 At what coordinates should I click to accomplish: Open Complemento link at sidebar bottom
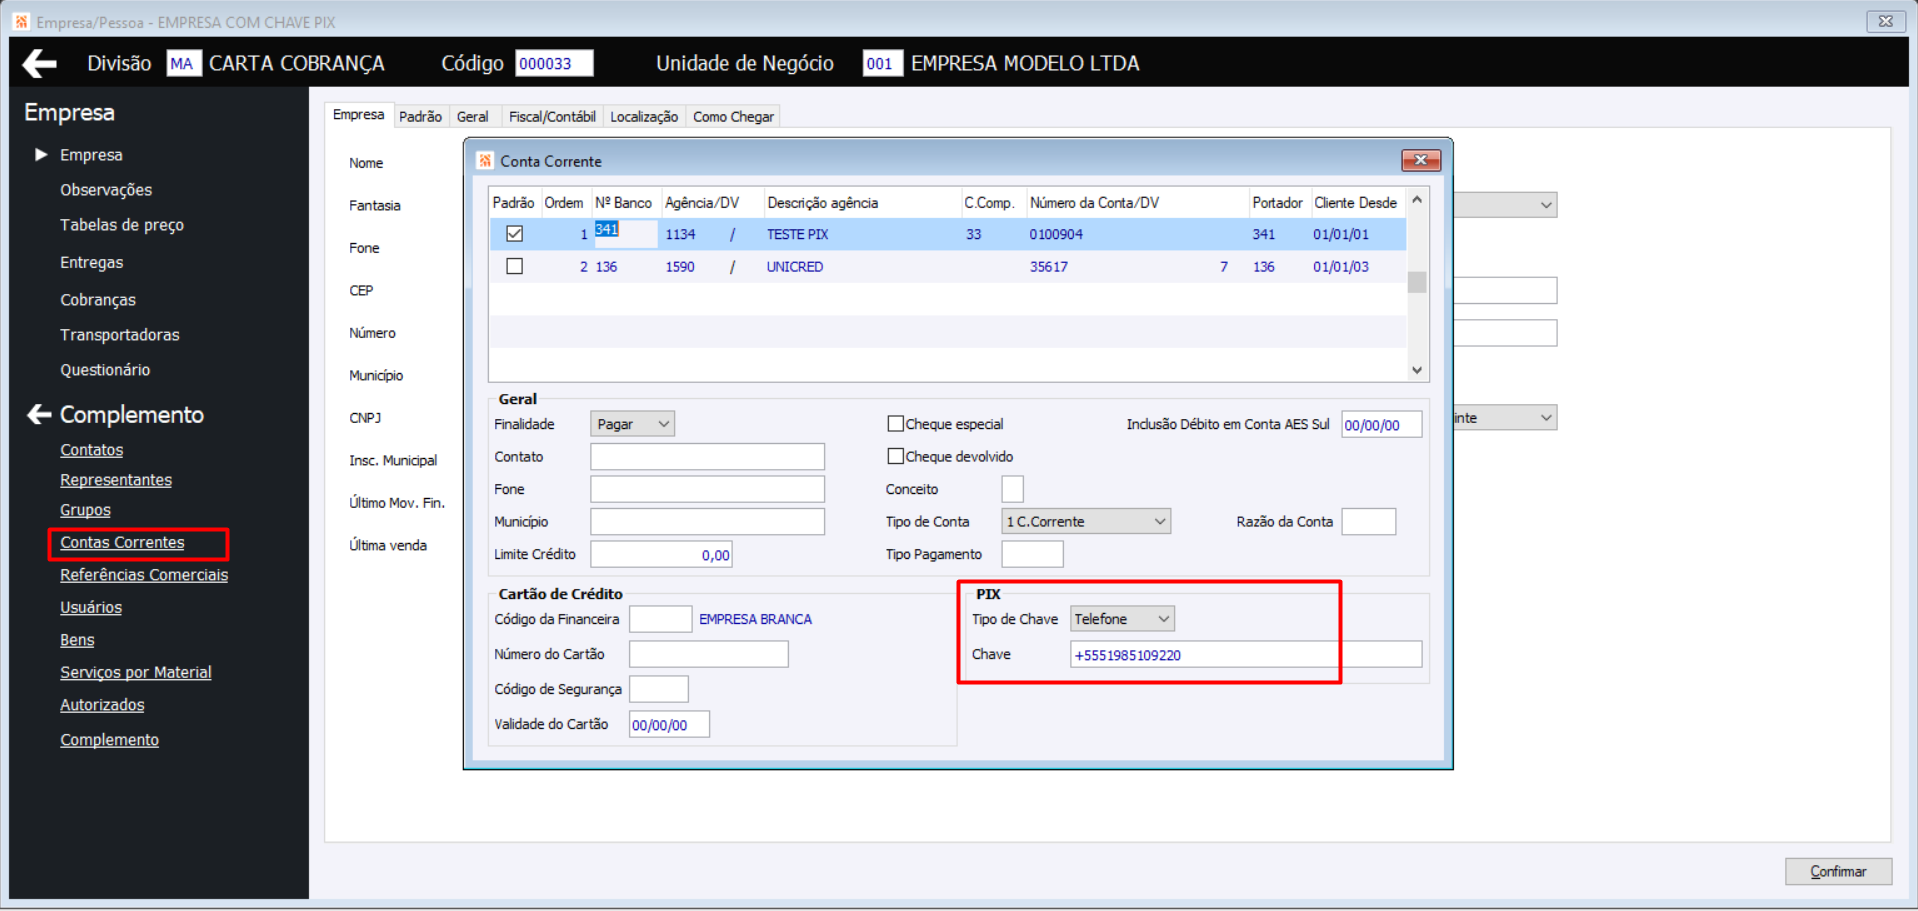(109, 740)
